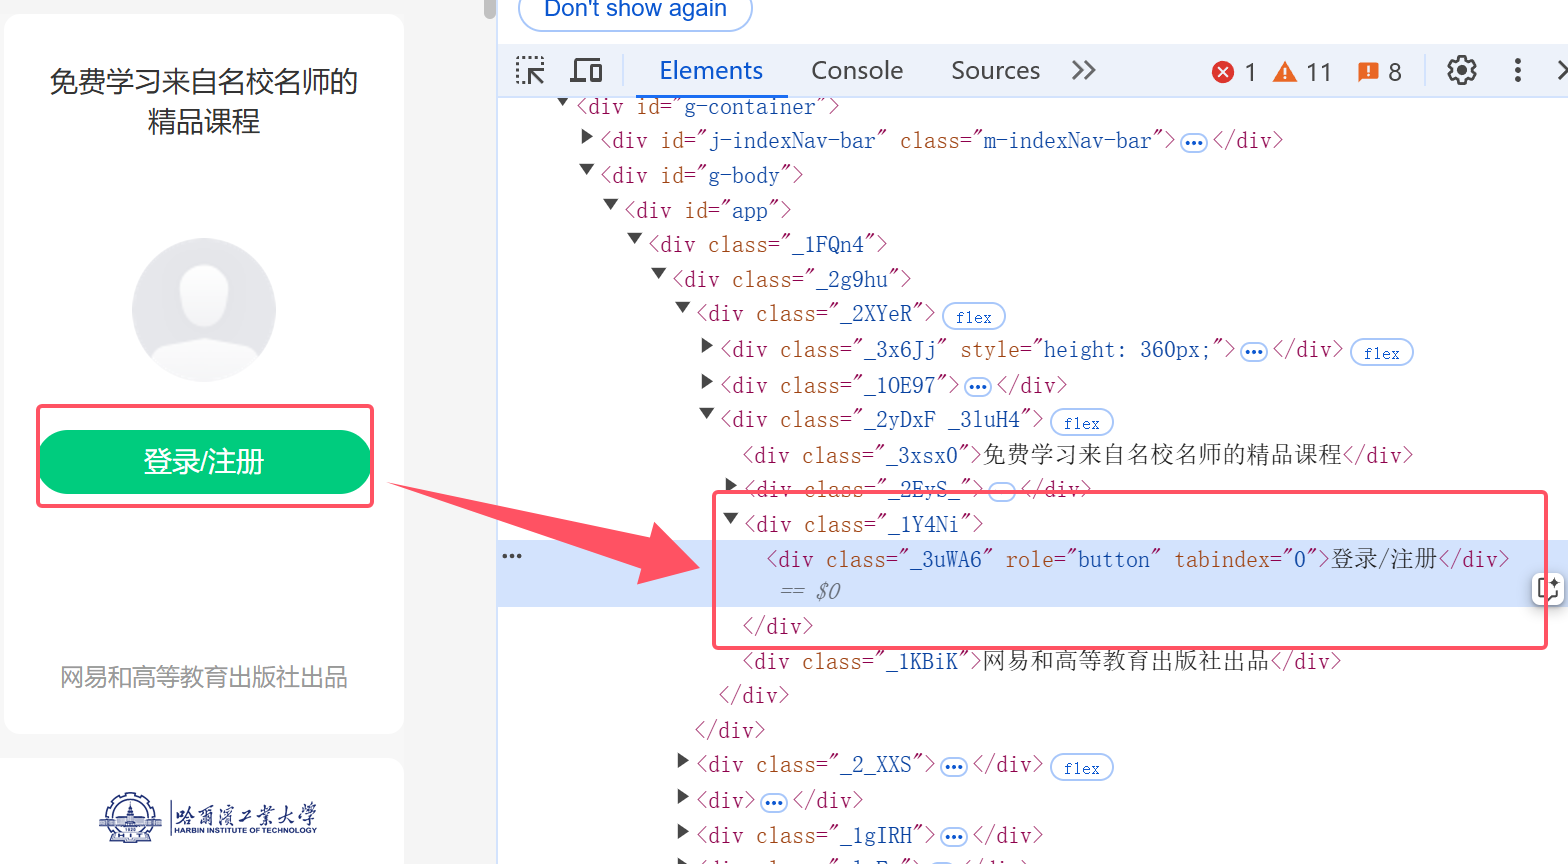This screenshot has width=1568, height=864.
Task: Show more DevTools tabs chevron
Action: point(1083,70)
